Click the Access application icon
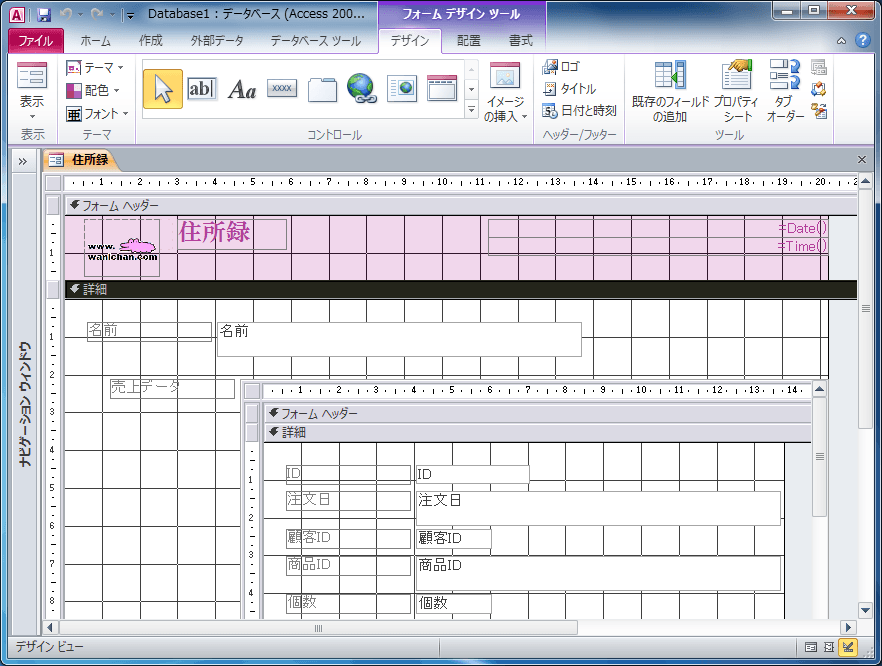Image resolution: width=882 pixels, height=666 pixels. tap(17, 15)
